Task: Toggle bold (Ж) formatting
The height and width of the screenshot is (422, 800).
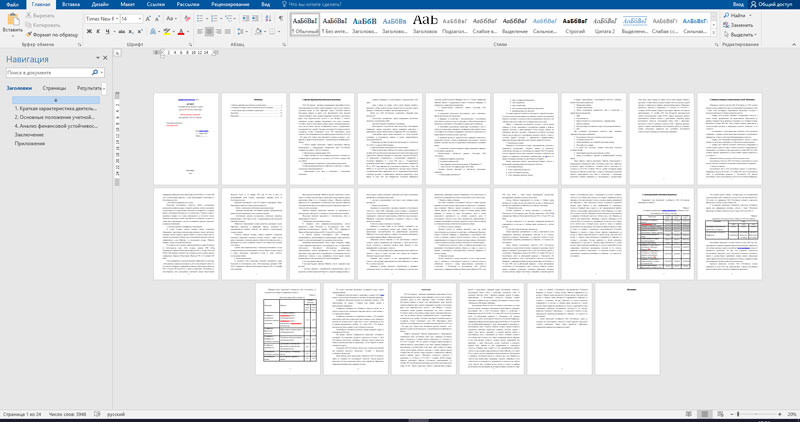Action: 89,32
